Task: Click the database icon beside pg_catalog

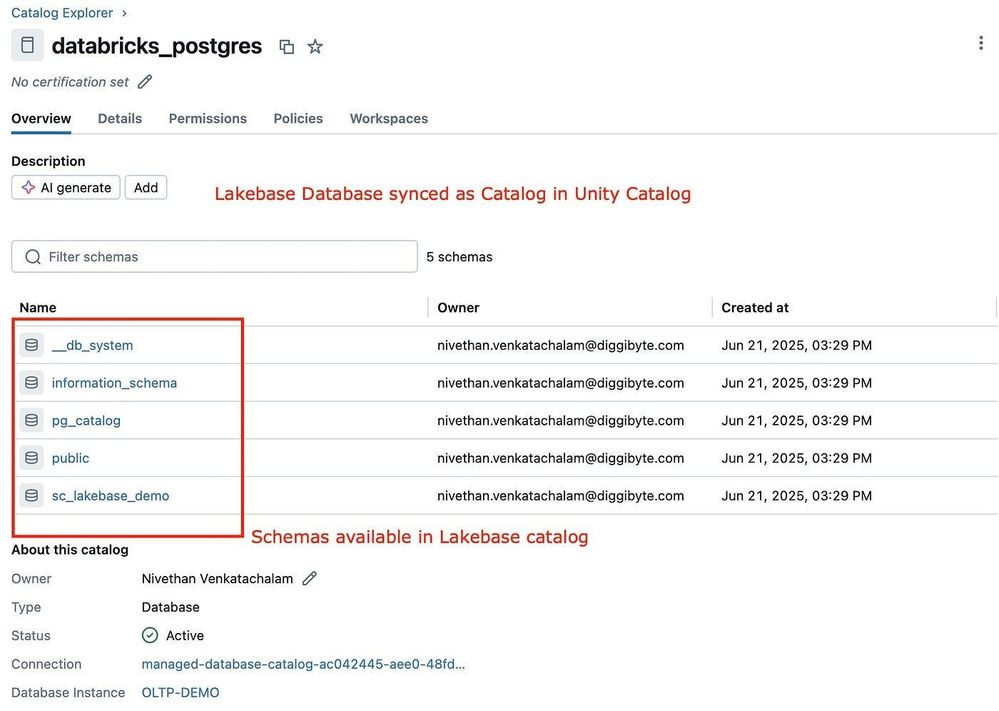Action: point(31,420)
